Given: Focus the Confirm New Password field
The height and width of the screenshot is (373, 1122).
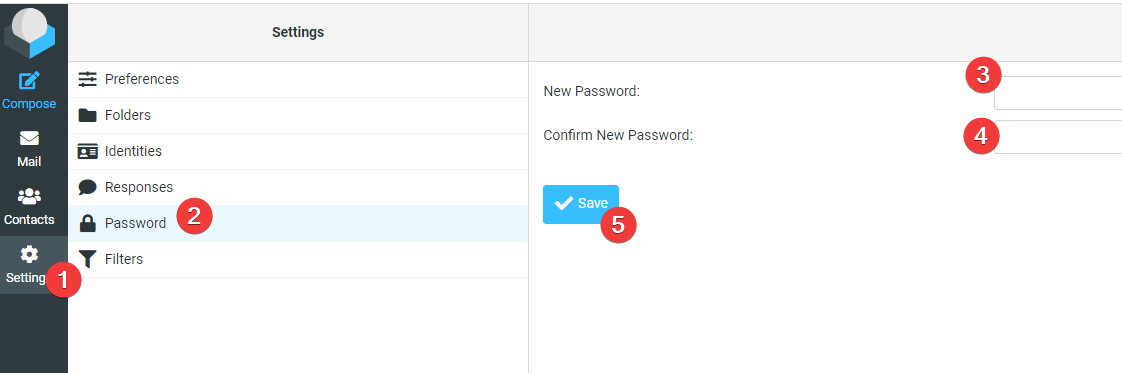Looking at the screenshot, I should 1058,136.
